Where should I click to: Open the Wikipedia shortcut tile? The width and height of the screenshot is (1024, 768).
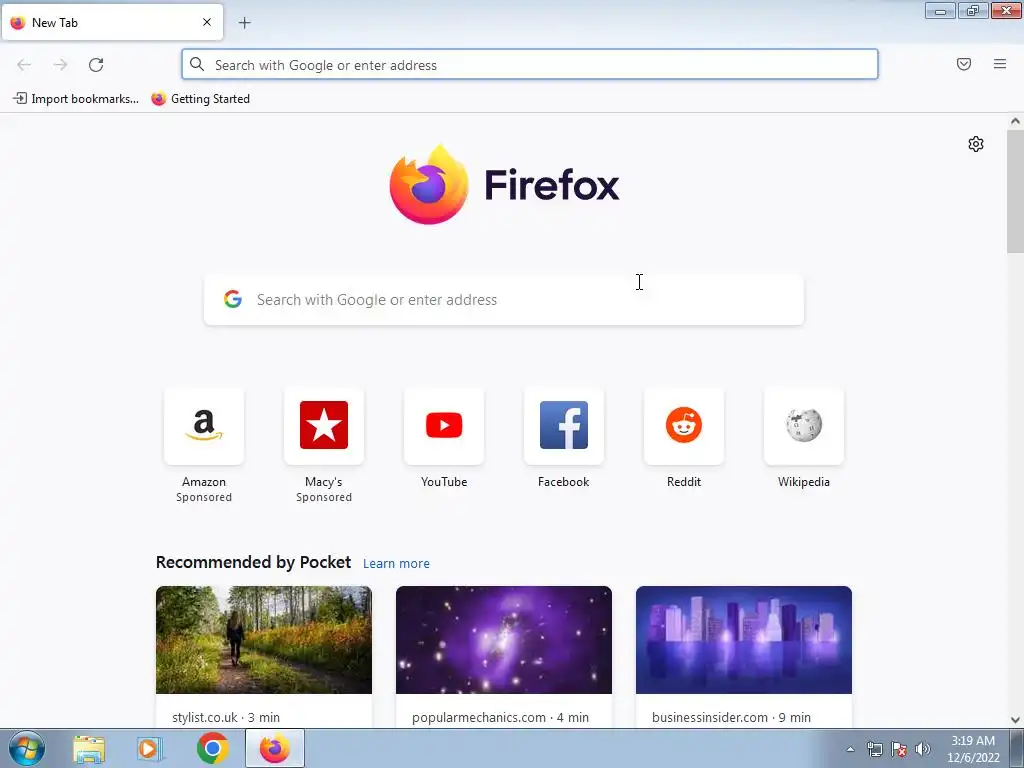click(x=804, y=426)
